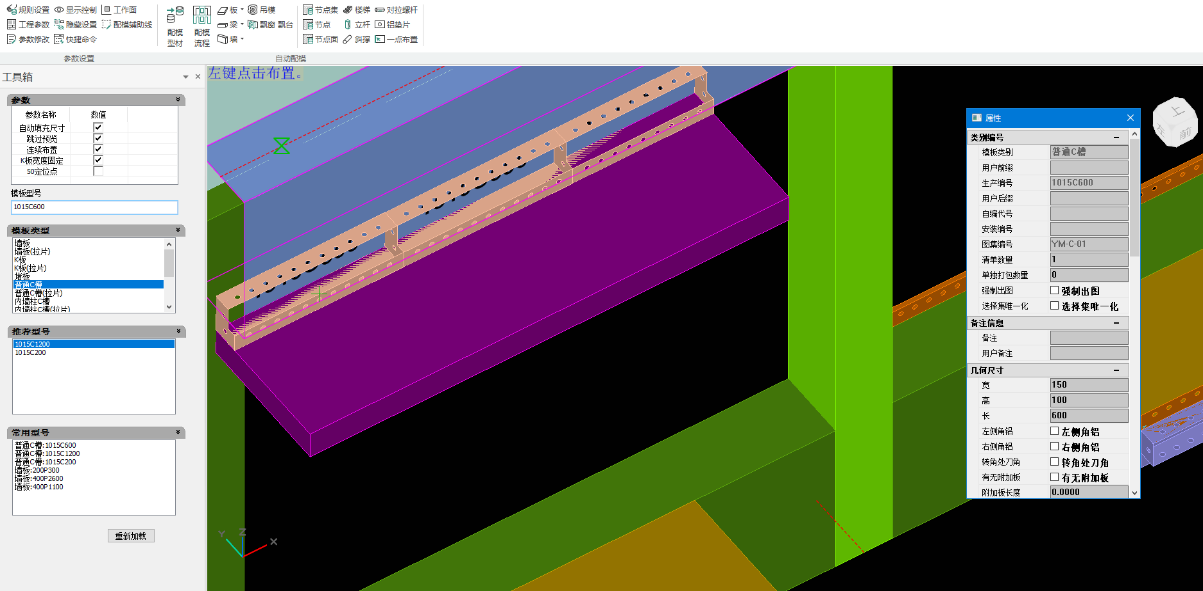
Task: Enable 选择集唯一化 checkbox
Action: (x=1054, y=306)
